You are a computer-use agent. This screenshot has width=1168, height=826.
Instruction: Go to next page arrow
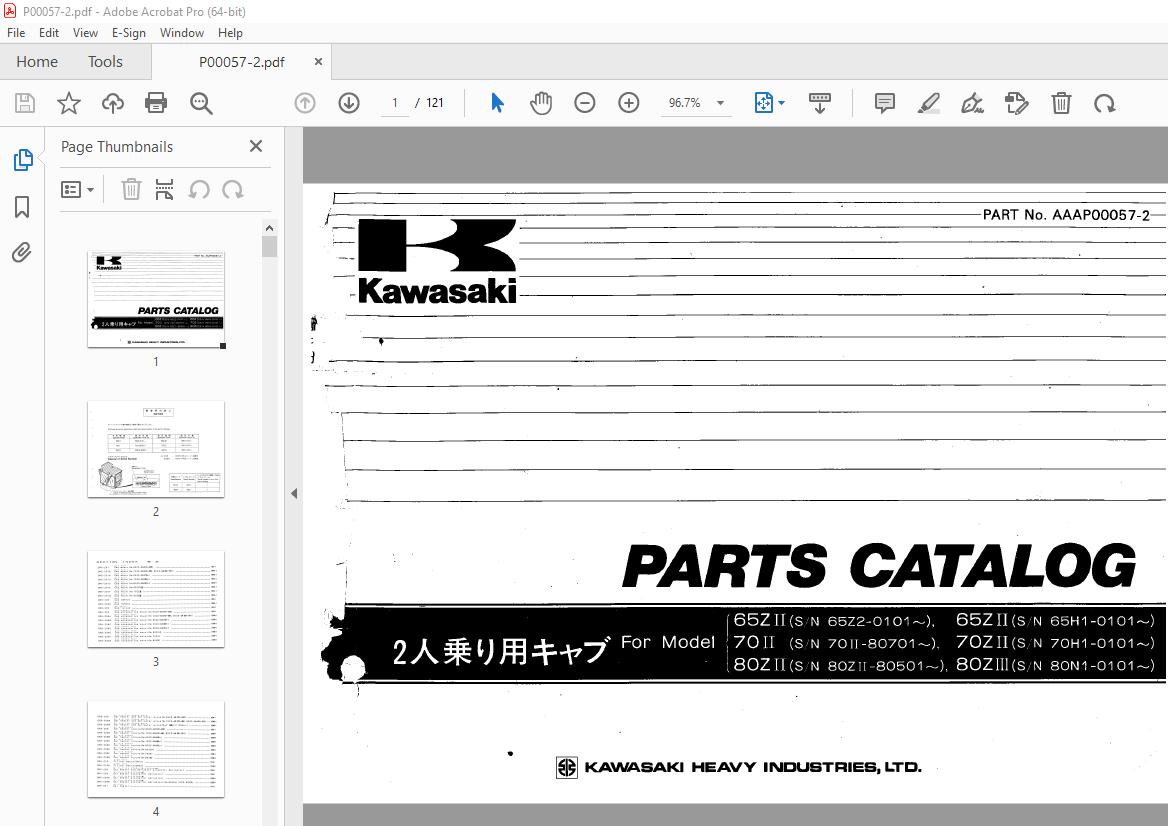[349, 103]
